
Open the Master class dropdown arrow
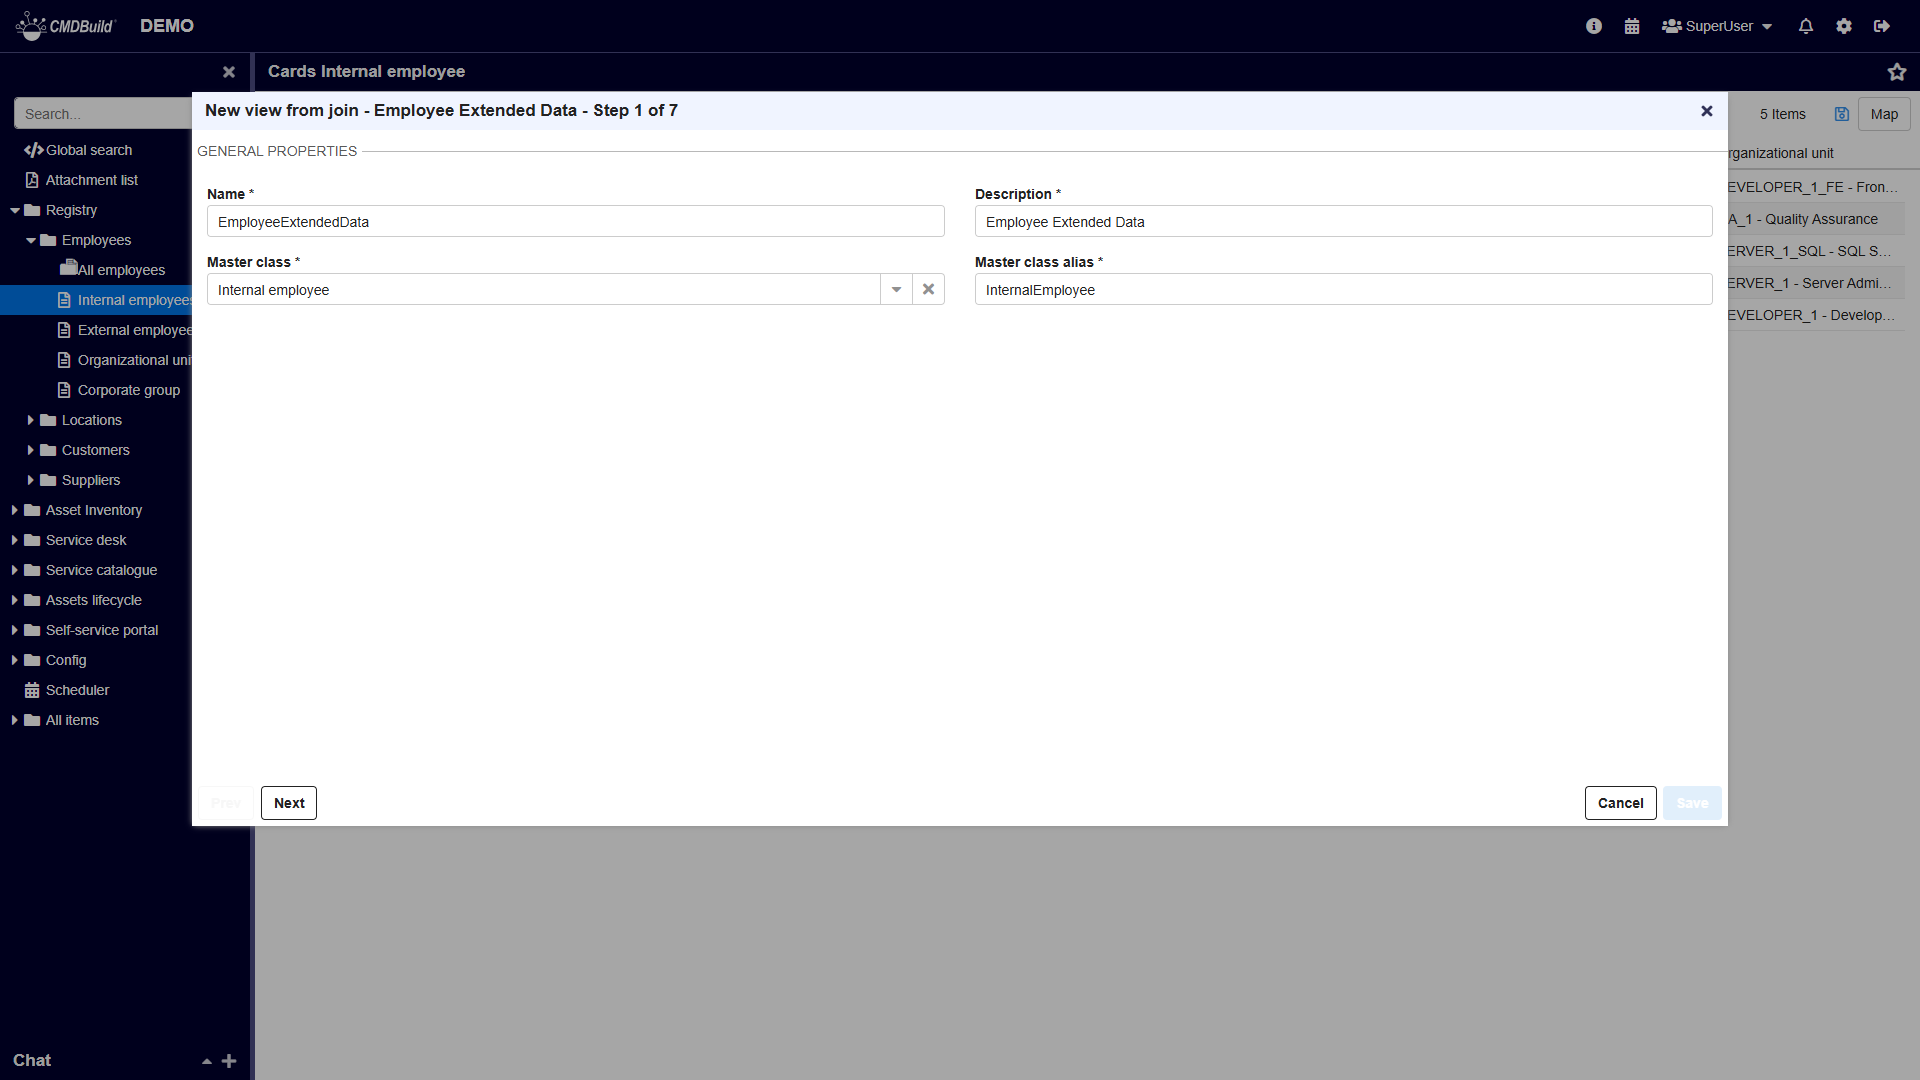pyautogui.click(x=896, y=289)
